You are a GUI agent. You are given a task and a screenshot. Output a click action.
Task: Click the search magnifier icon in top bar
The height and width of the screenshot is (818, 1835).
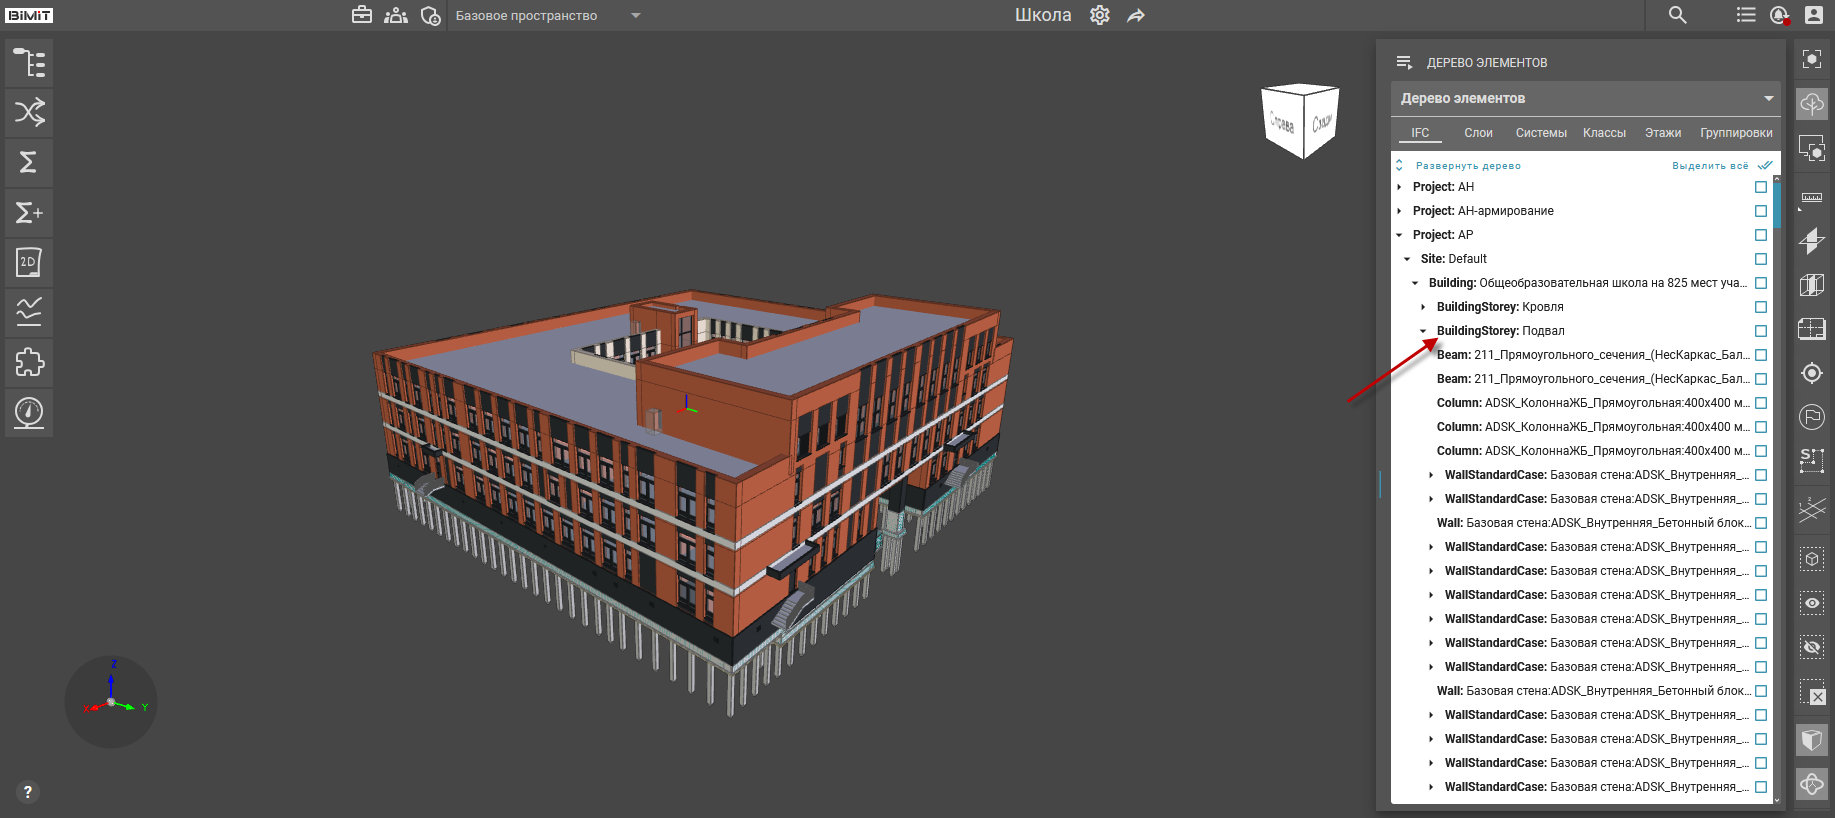pos(1677,15)
